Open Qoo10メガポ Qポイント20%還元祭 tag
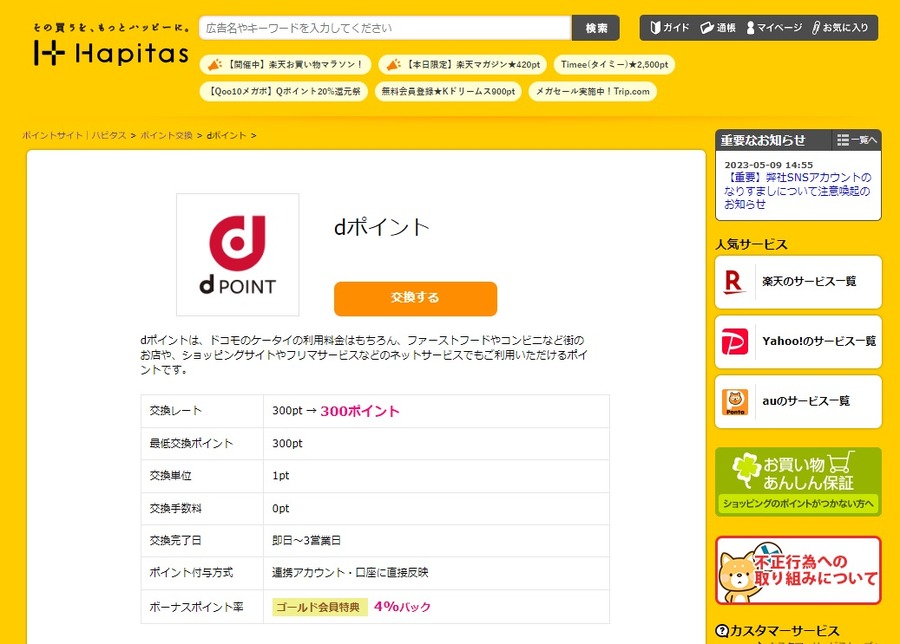This screenshot has height=644, width=900. 284,91
